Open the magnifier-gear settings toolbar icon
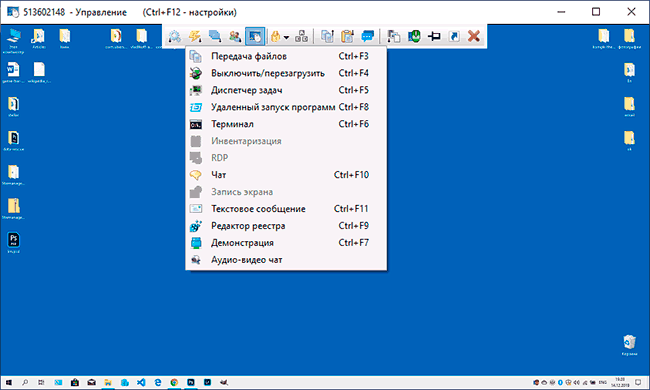This screenshot has width=650, height=390. click(x=175, y=36)
